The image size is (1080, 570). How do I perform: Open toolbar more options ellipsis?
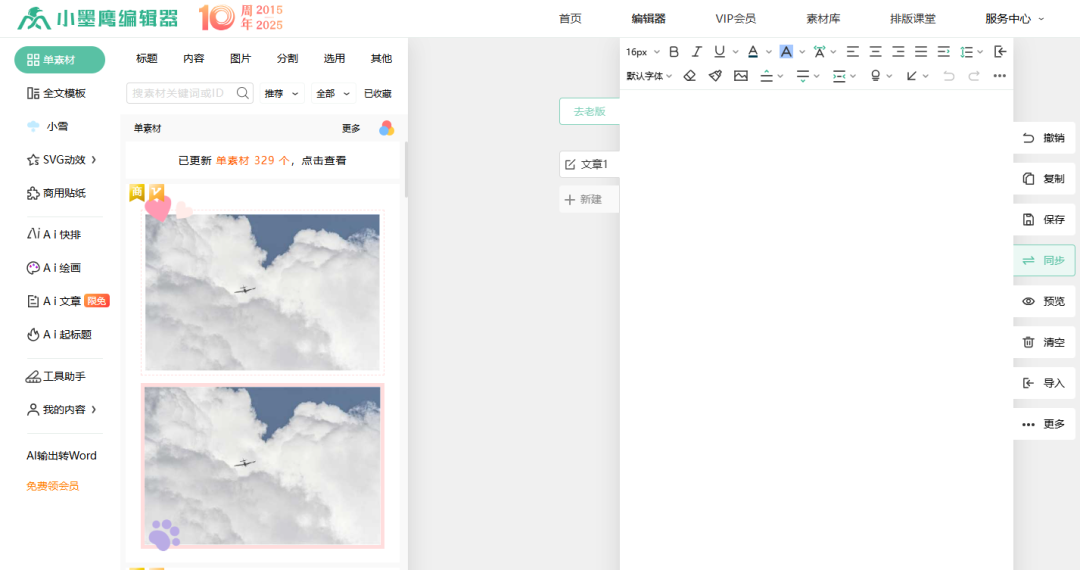coord(999,76)
